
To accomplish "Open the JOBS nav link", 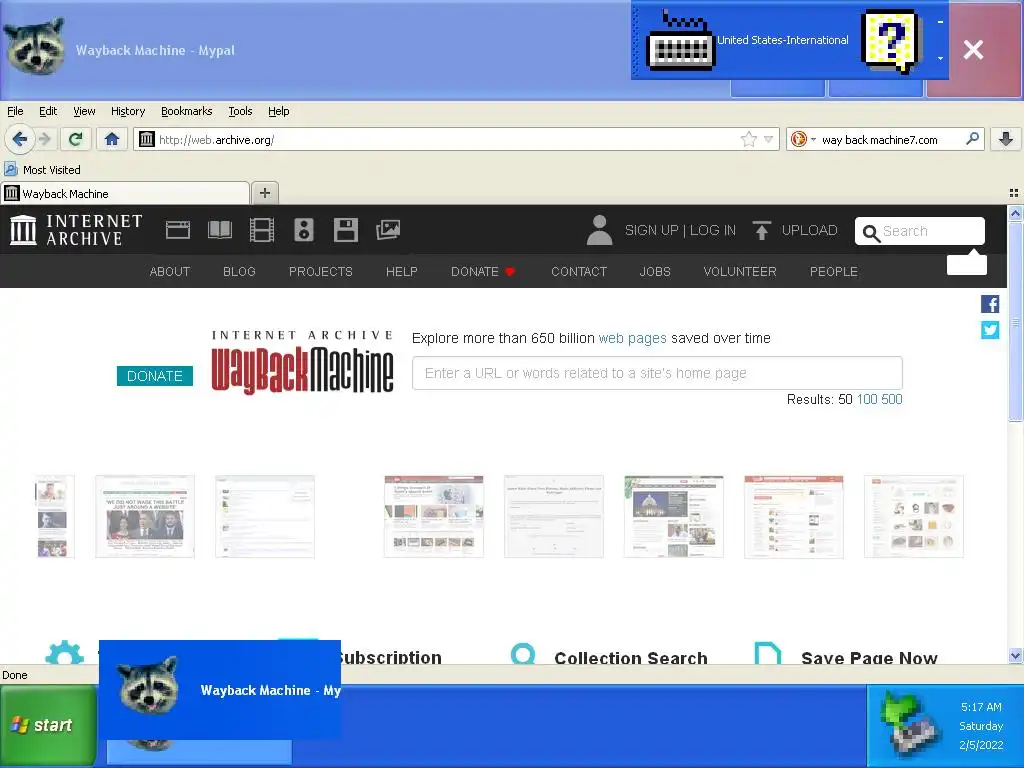I will [655, 271].
